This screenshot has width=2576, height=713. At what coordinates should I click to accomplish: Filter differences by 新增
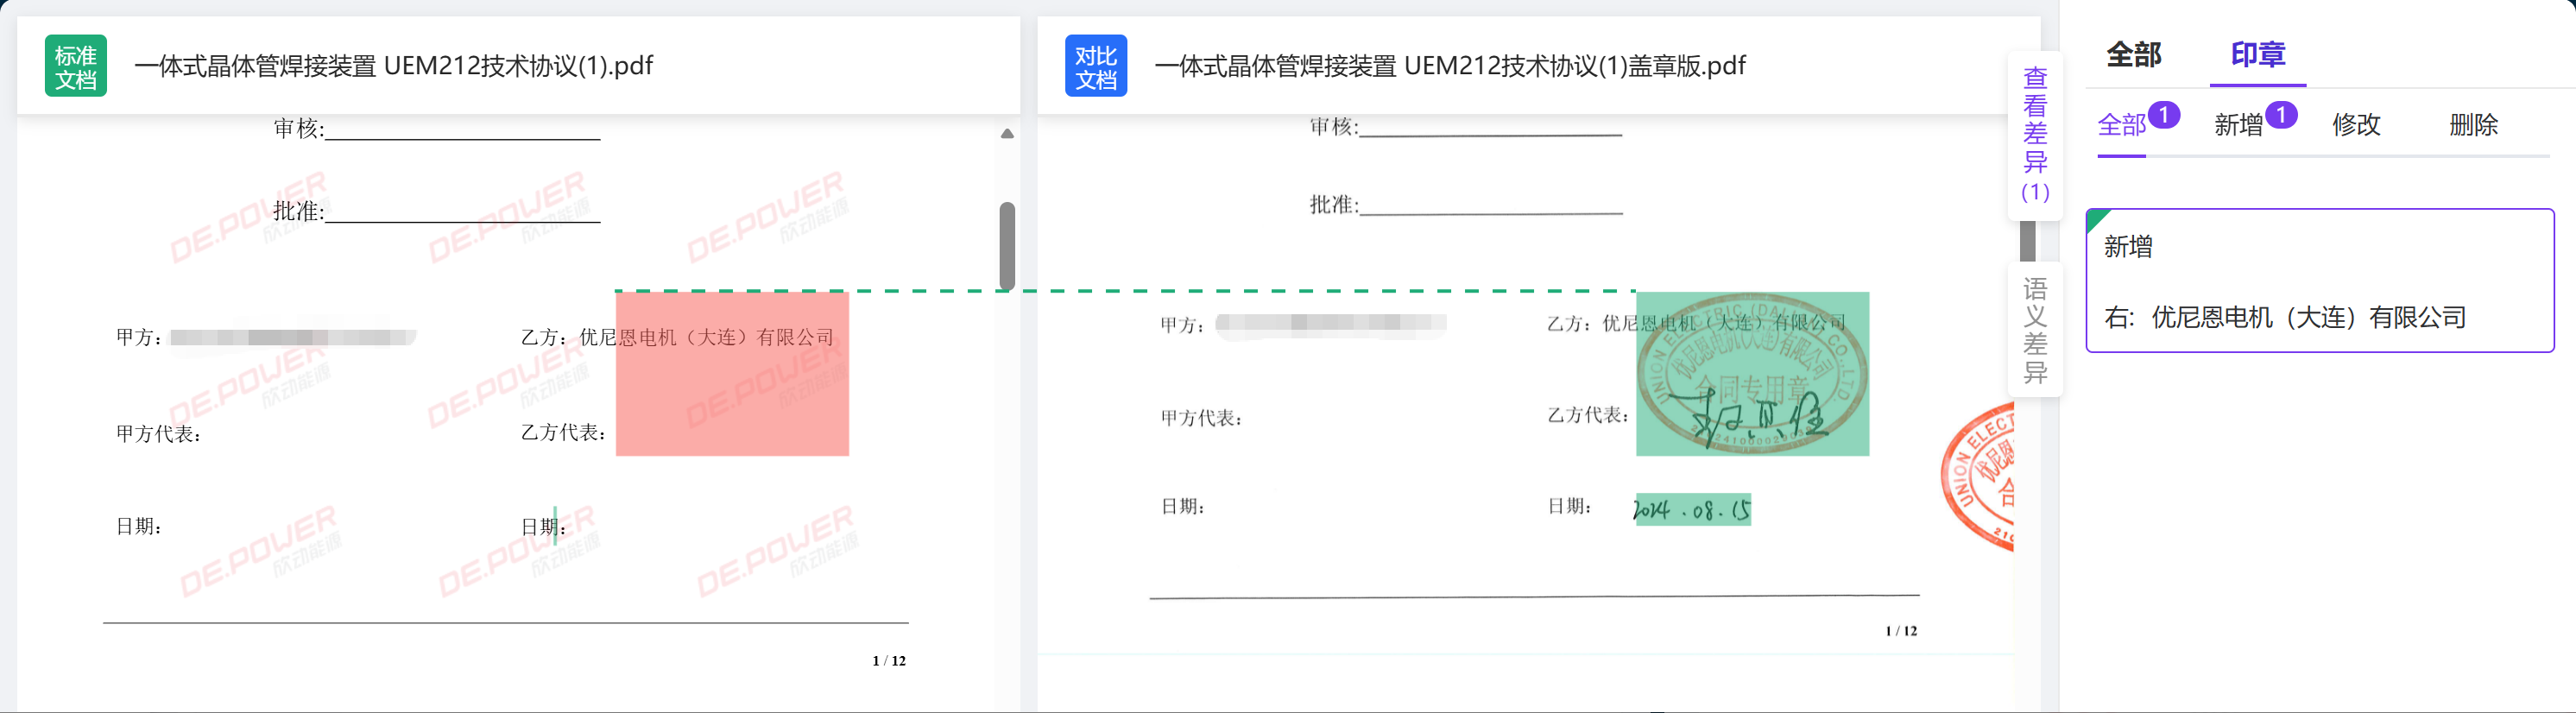pos(2238,125)
